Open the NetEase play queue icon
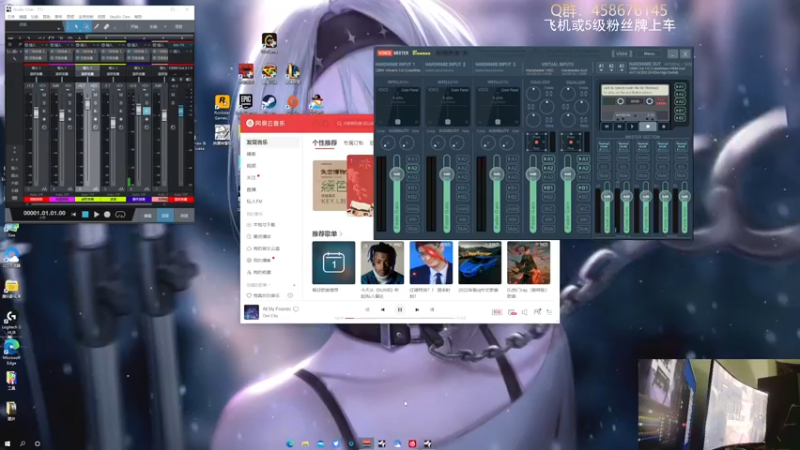This screenshot has width=800, height=450. pos(549,312)
